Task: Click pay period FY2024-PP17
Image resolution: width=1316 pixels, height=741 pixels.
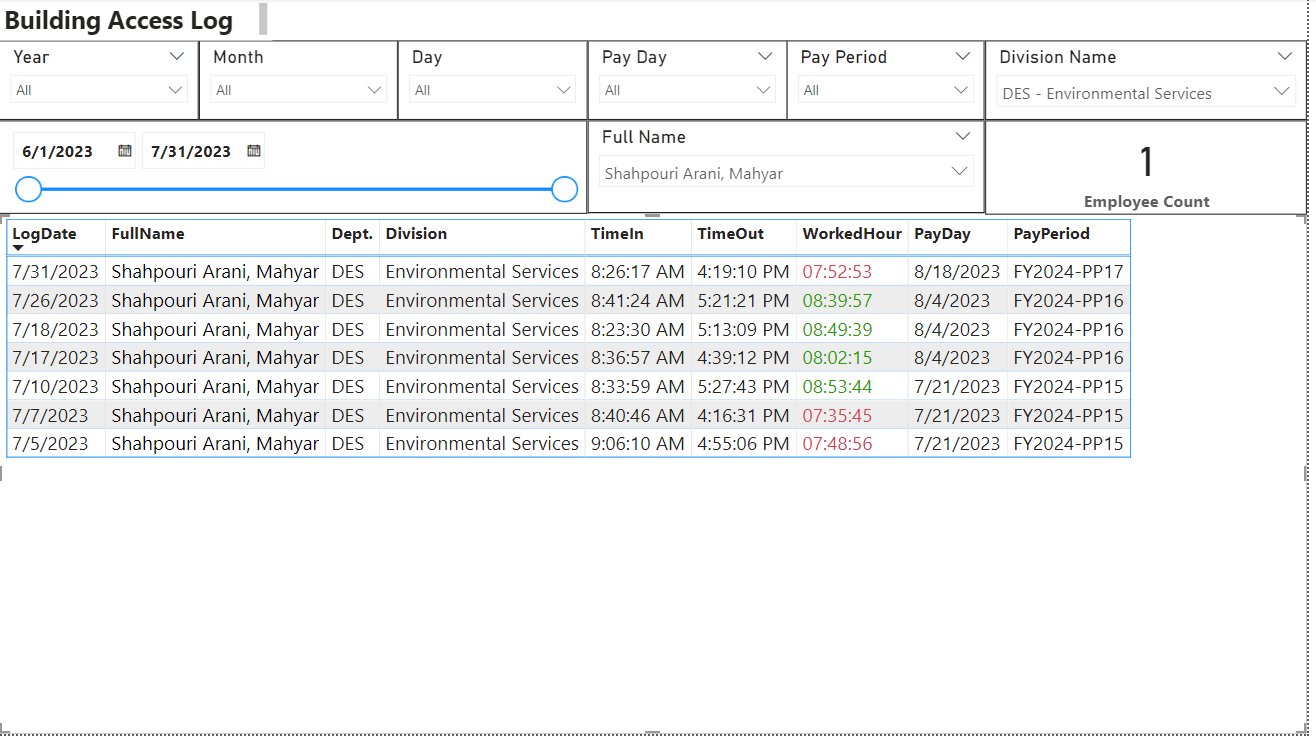Action: point(1068,271)
